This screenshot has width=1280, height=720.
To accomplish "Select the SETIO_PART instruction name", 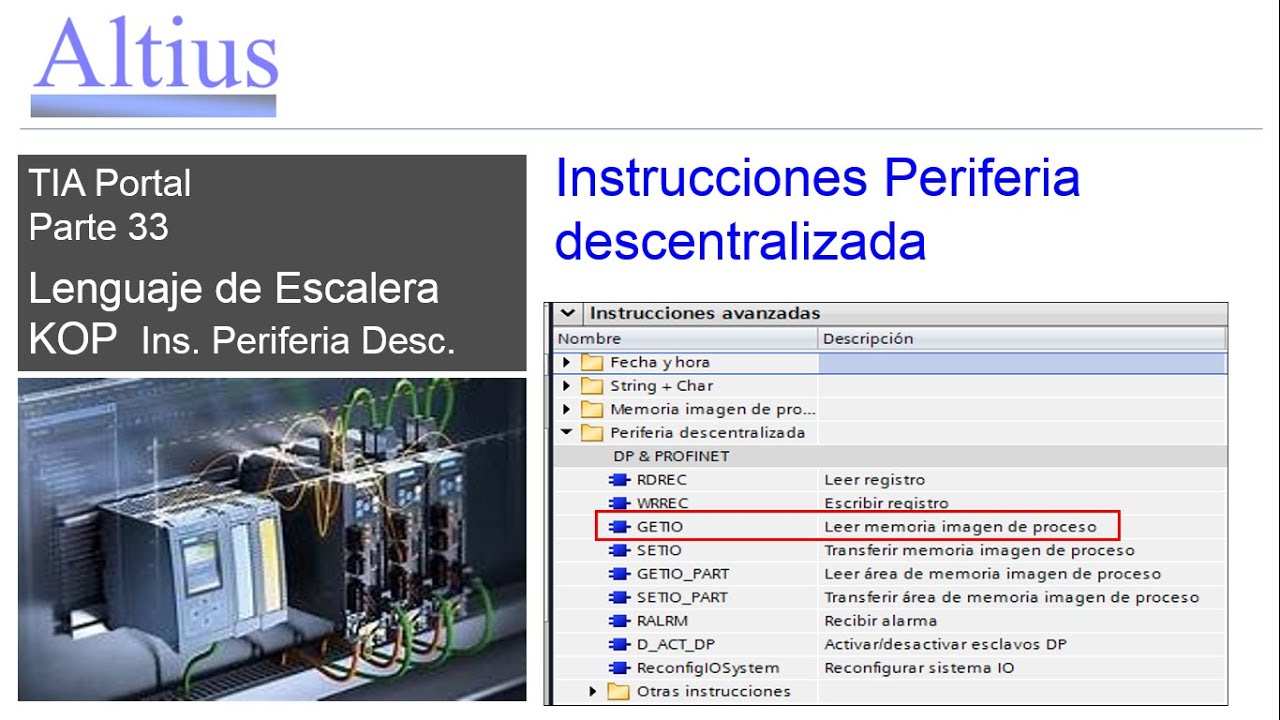I will click(x=682, y=597).
